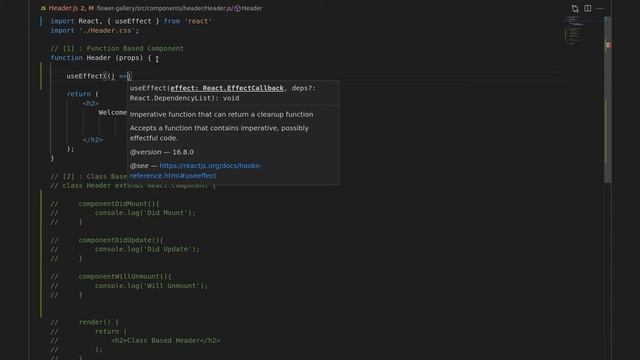
Task: Click the line "import './Header.css';"
Action: click(95, 31)
